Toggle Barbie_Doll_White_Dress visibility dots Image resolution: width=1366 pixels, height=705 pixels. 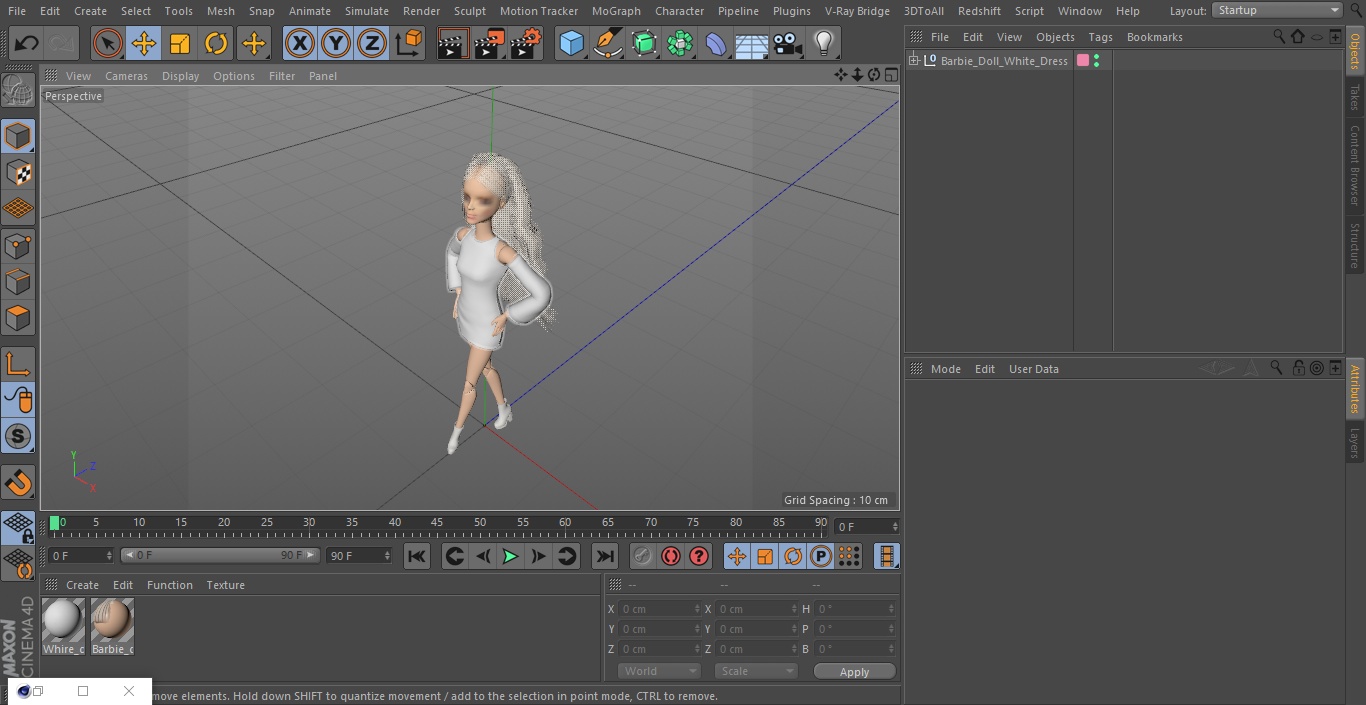tap(1097, 61)
